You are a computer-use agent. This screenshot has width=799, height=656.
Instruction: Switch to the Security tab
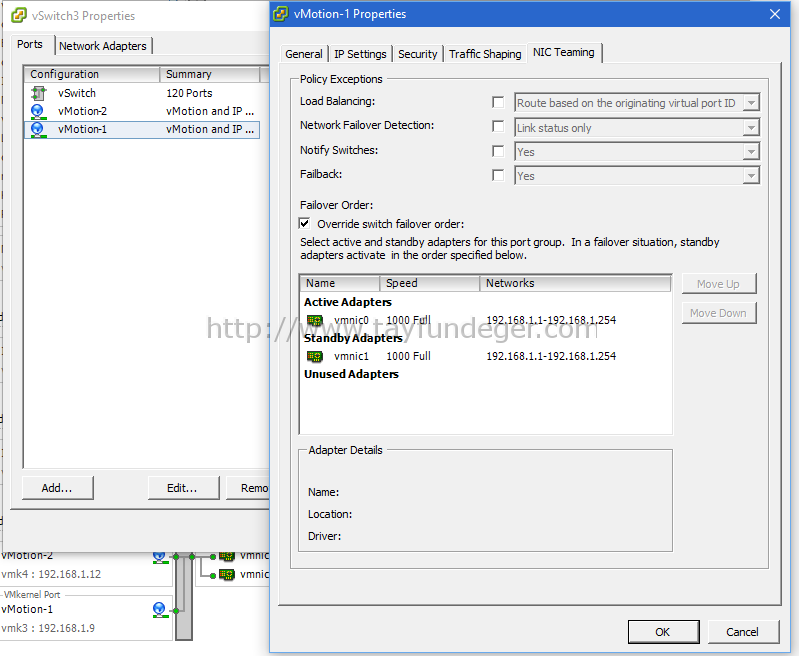(418, 54)
